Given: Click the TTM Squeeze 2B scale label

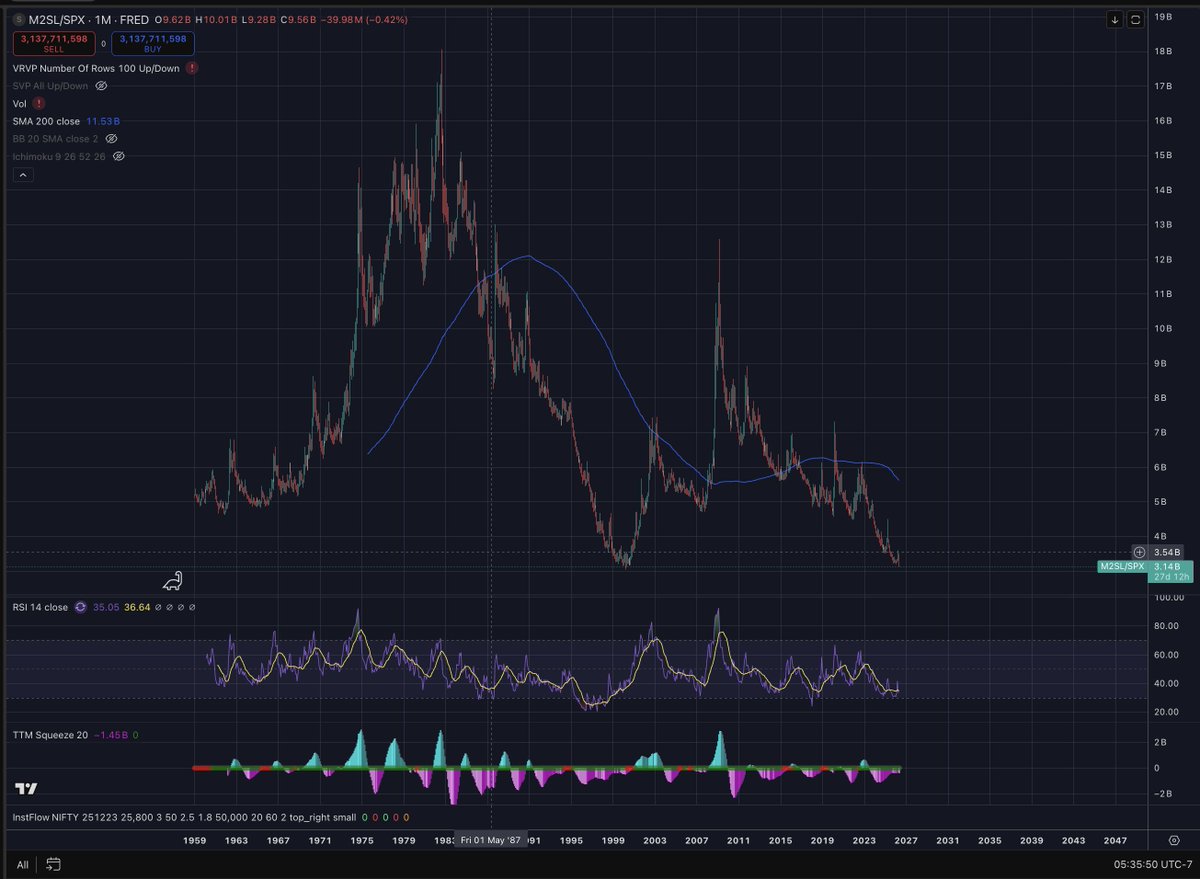Looking at the screenshot, I should (x=1160, y=743).
